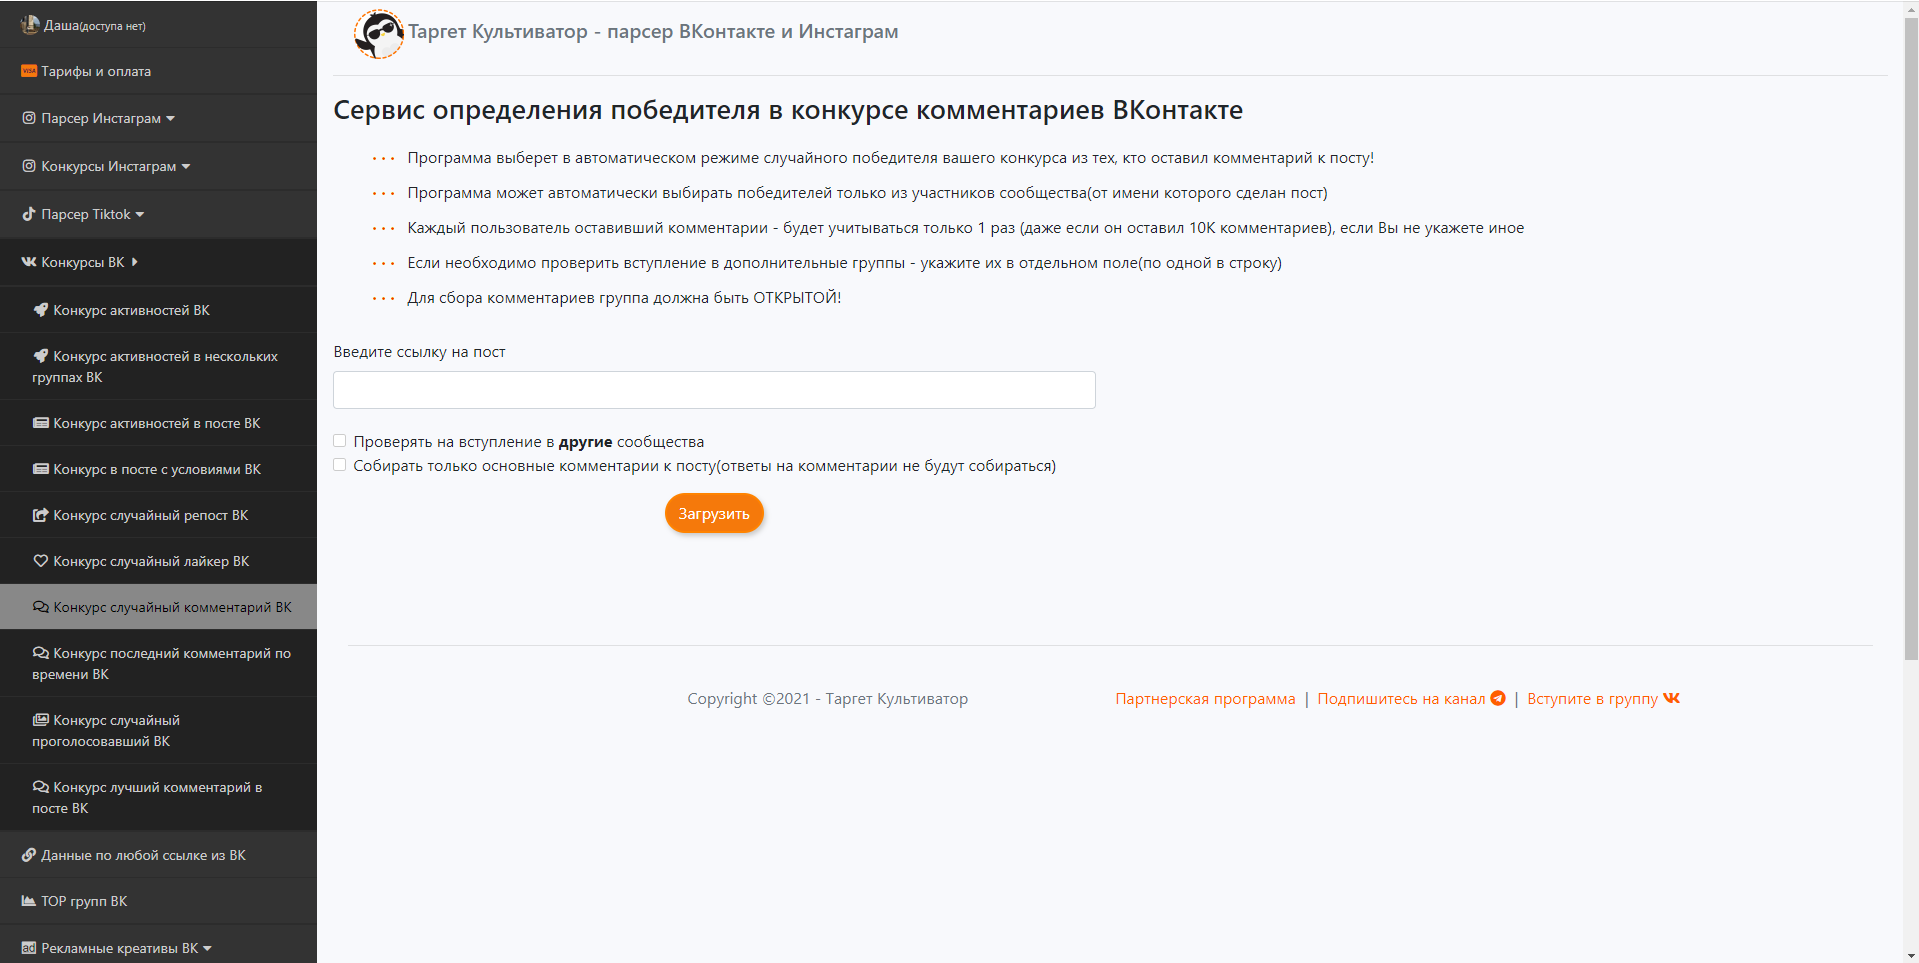Select Конкурс случайный репост ВК

pyautogui.click(x=158, y=515)
